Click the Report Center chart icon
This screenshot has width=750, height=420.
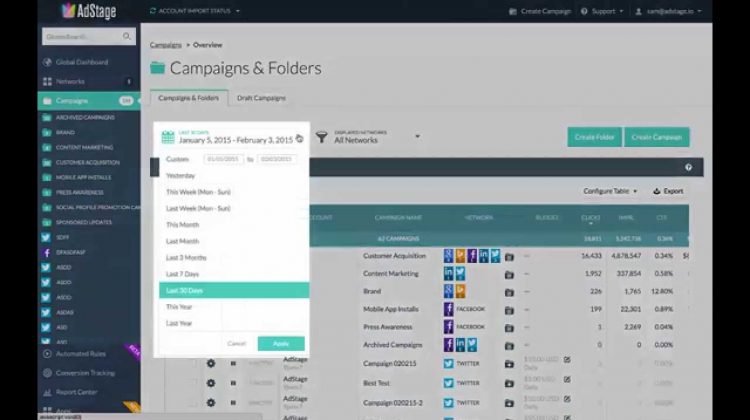47,393
